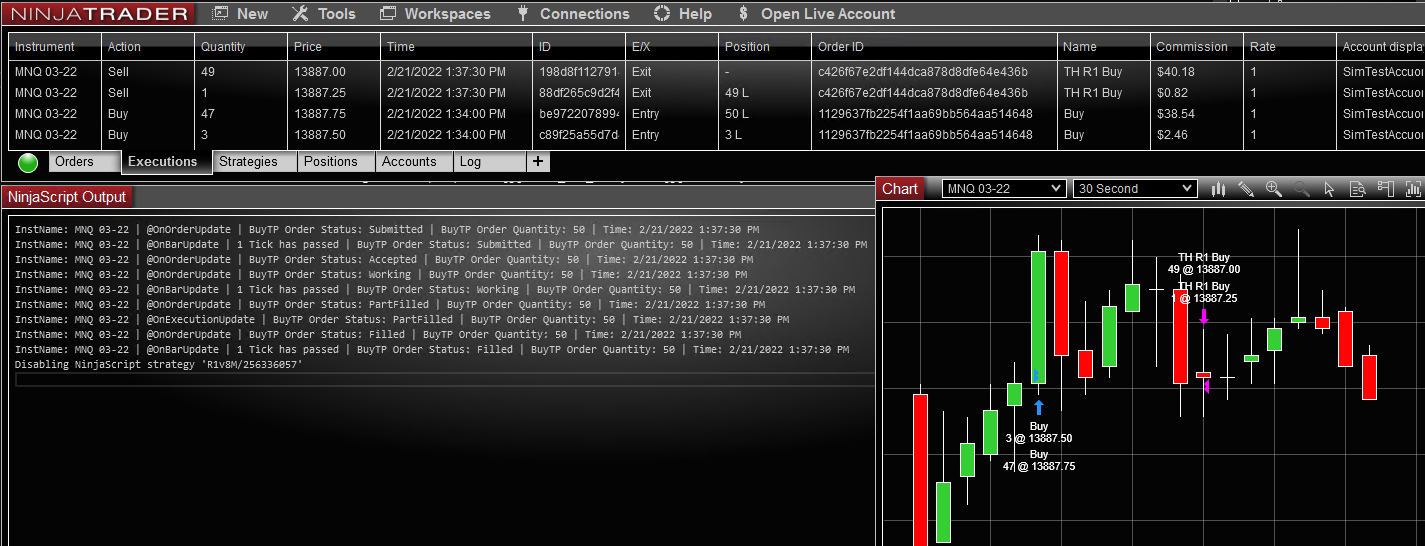Click the chart bar style icon
Viewport: 1425px width, 546px height.
coord(1218,189)
